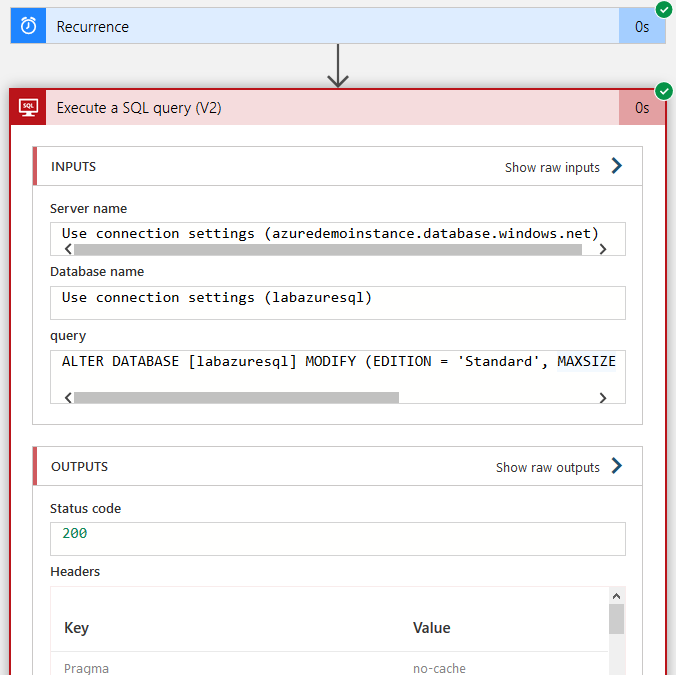Click the Status code 200 value

75,534
